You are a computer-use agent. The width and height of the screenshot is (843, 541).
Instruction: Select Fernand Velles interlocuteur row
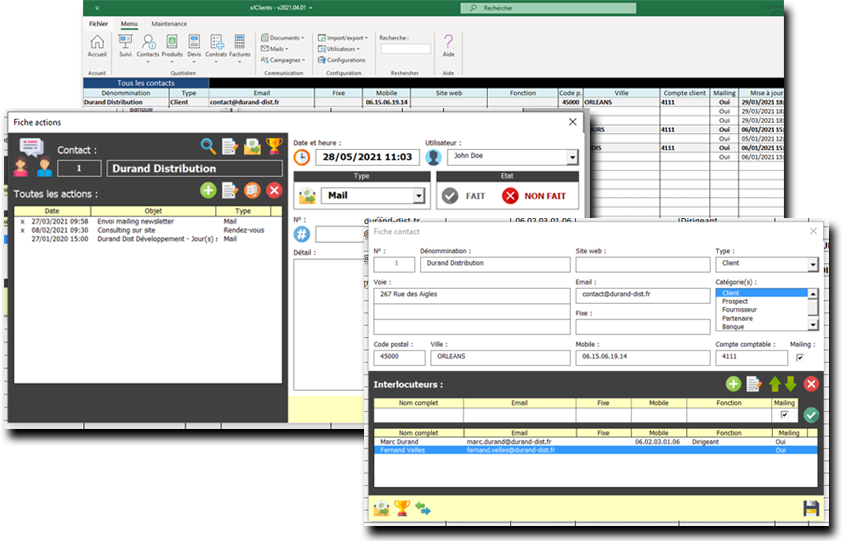click(596, 450)
